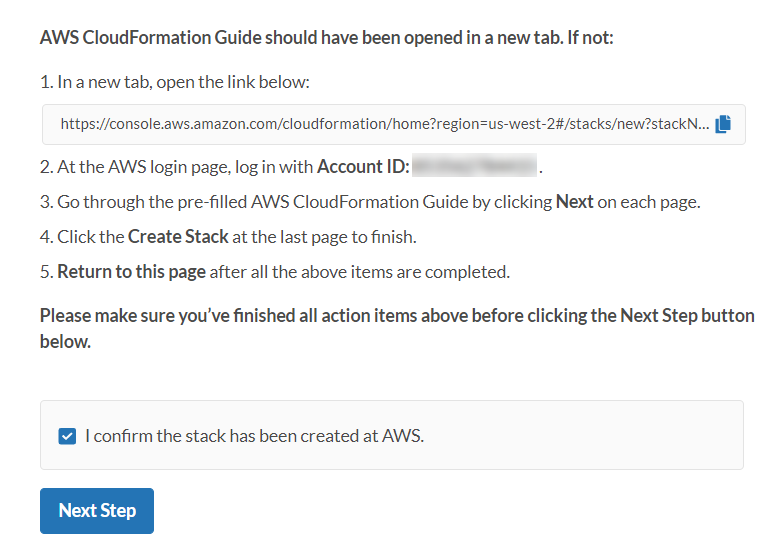Click the truncated ellipsis at the URL end
The height and width of the screenshot is (542, 781).
[703, 125]
